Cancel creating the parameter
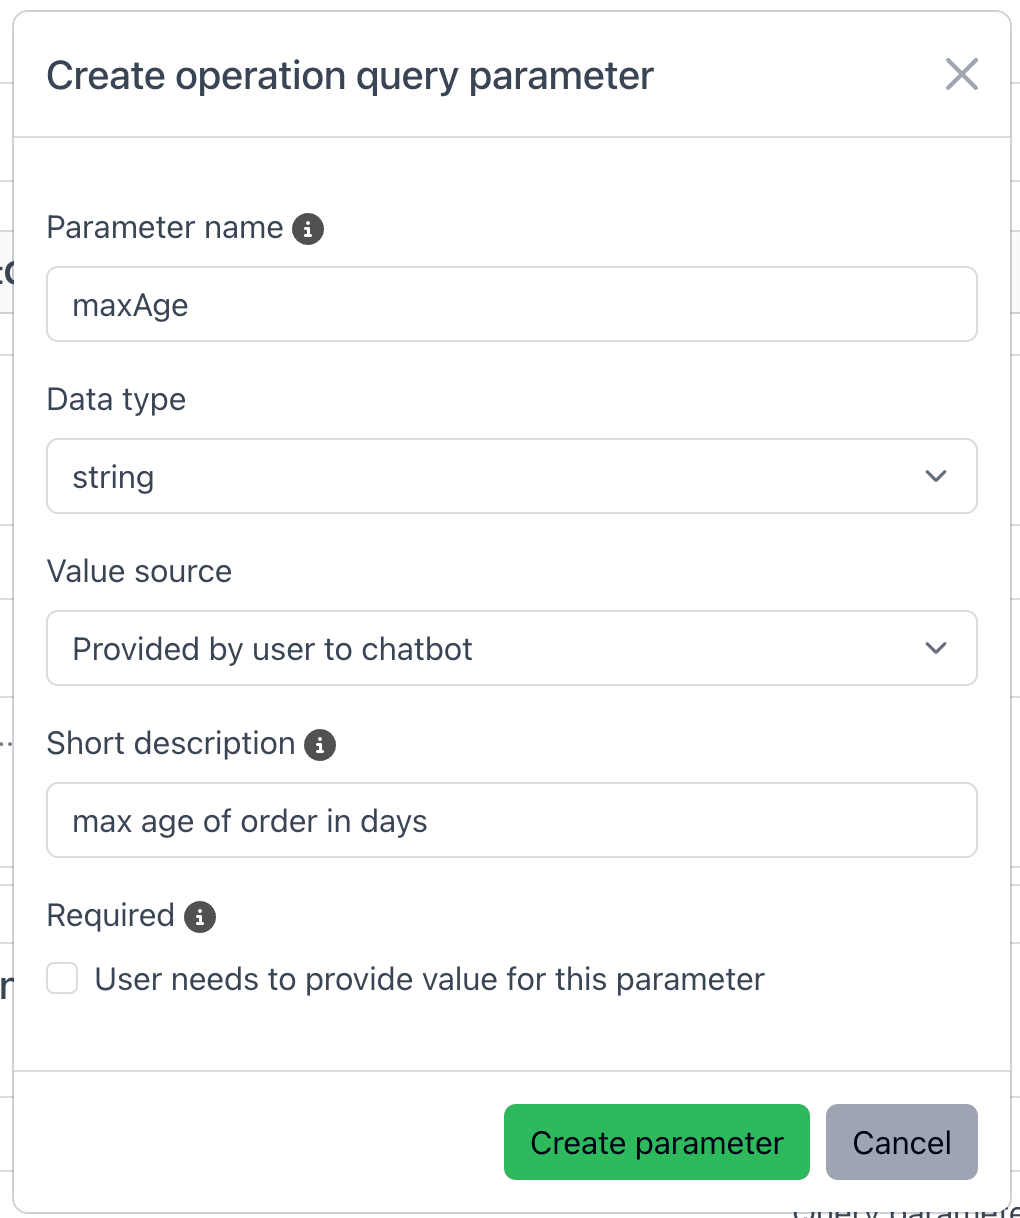Viewport: 1020px width, 1218px height. point(901,1142)
